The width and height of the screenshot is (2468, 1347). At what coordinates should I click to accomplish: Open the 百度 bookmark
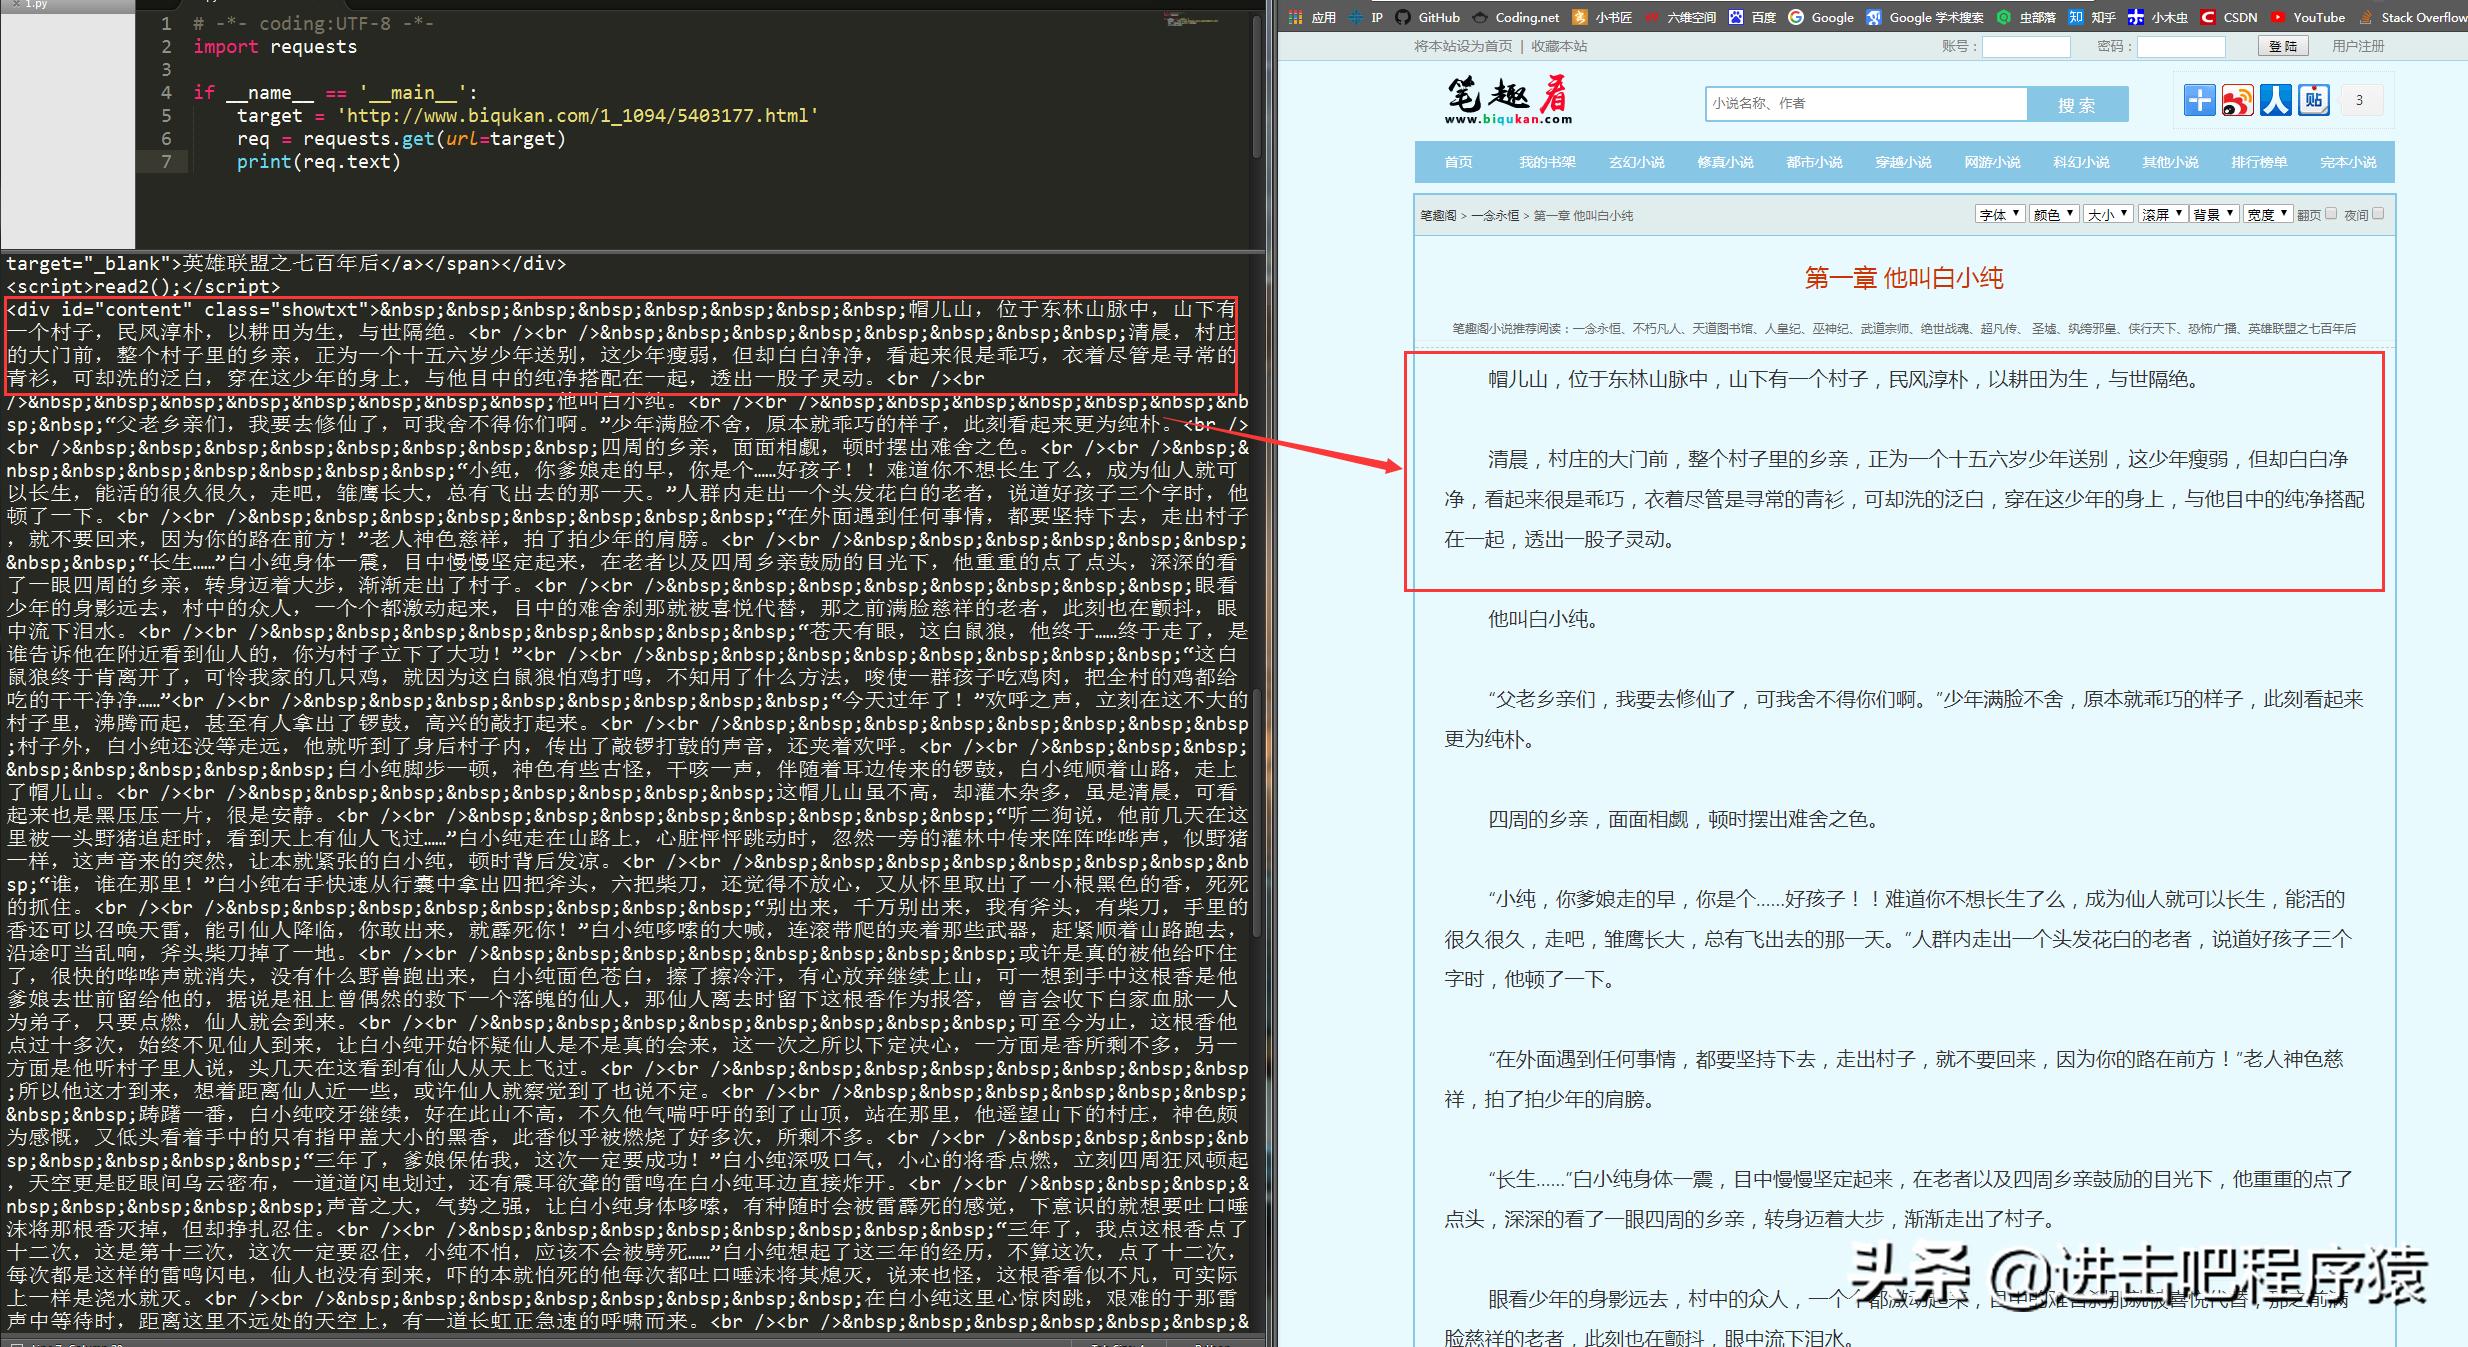(x=1752, y=17)
